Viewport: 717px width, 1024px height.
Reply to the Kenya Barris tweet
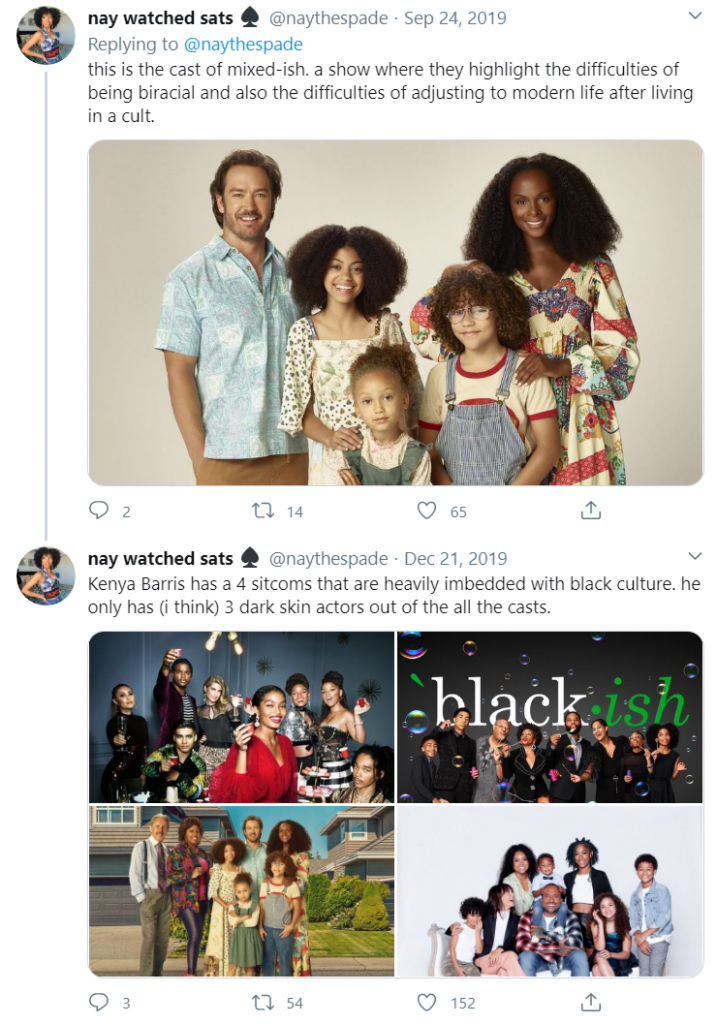point(99,1001)
